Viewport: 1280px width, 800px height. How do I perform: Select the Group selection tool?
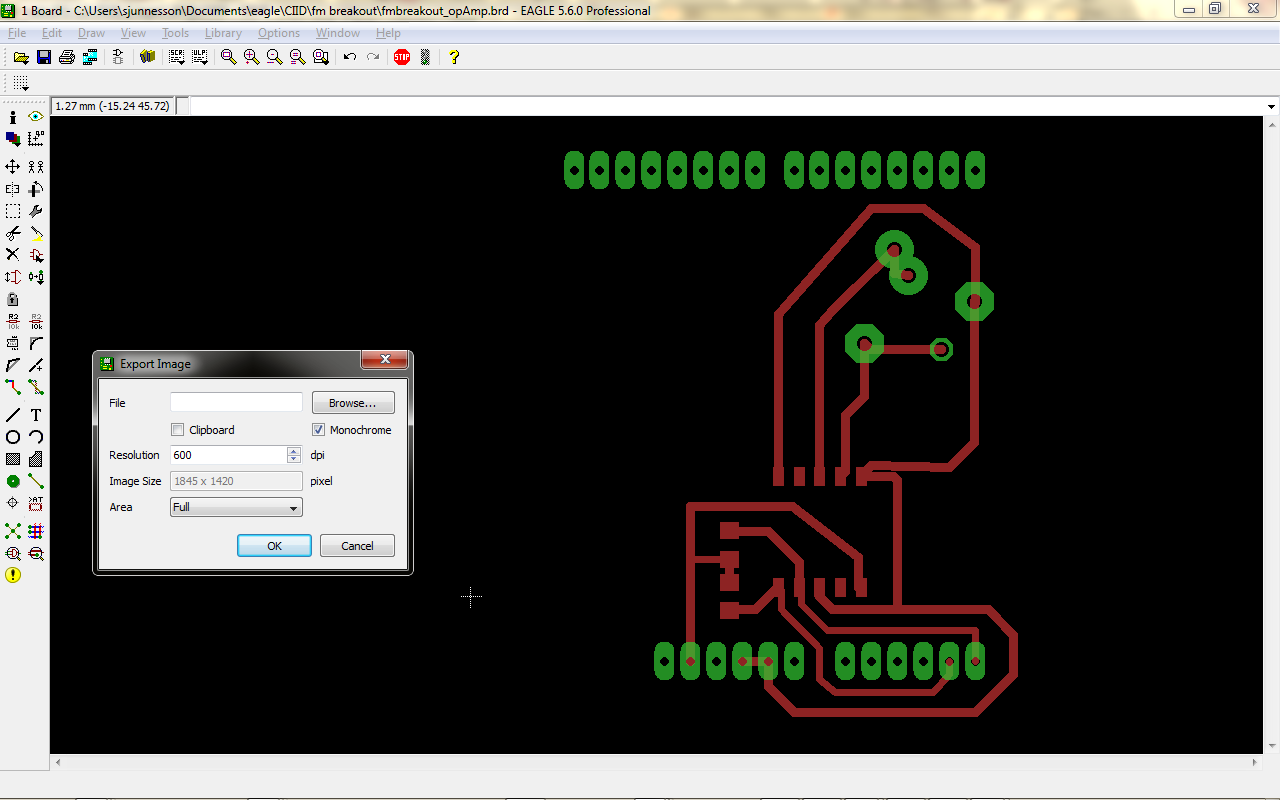[x=13, y=211]
